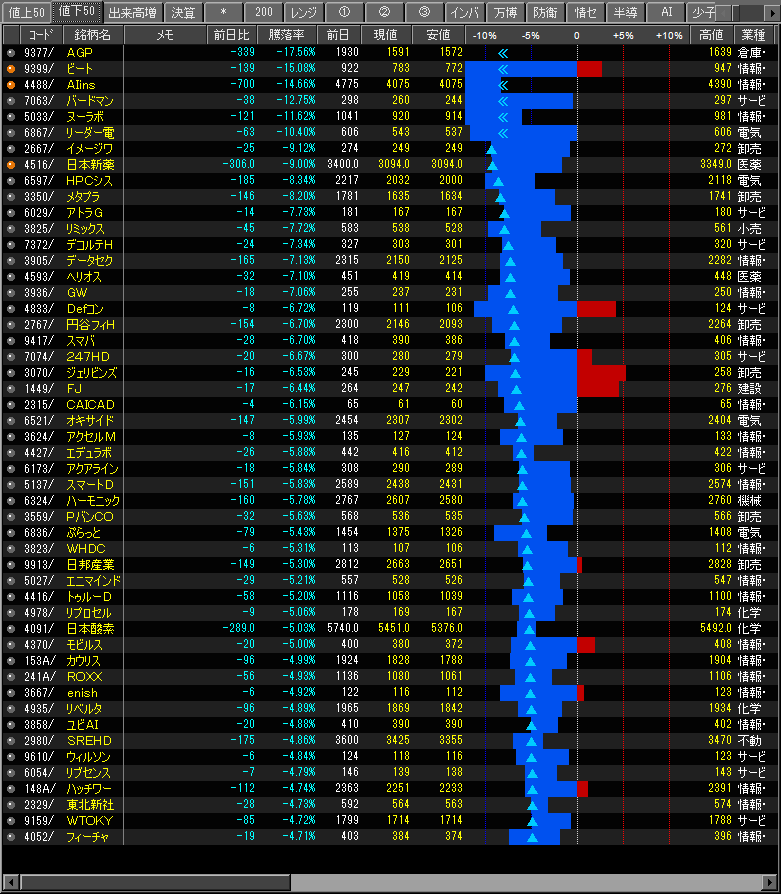Click the round marker beside 6597 HPCシス
This screenshot has height=894, width=781.
pyautogui.click(x=11, y=181)
